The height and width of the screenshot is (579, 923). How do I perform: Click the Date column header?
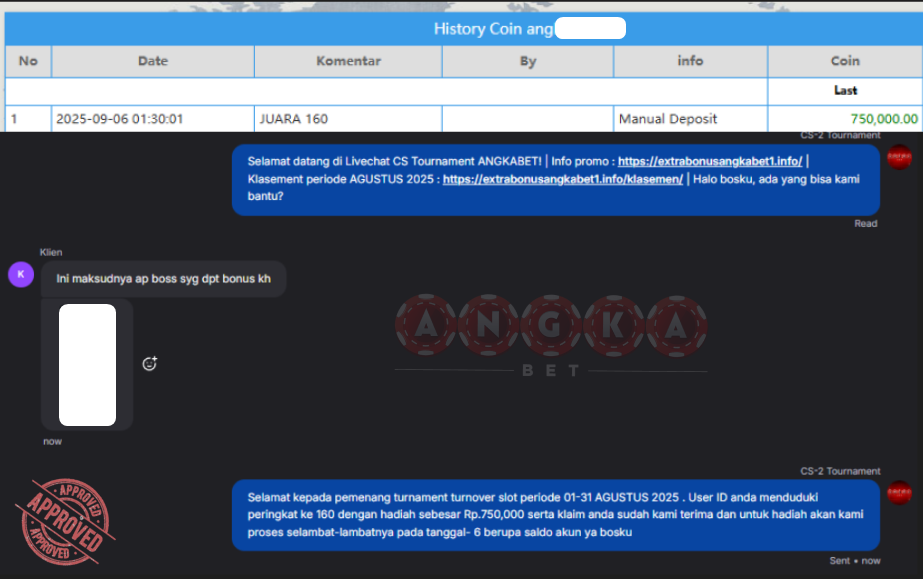pos(153,61)
